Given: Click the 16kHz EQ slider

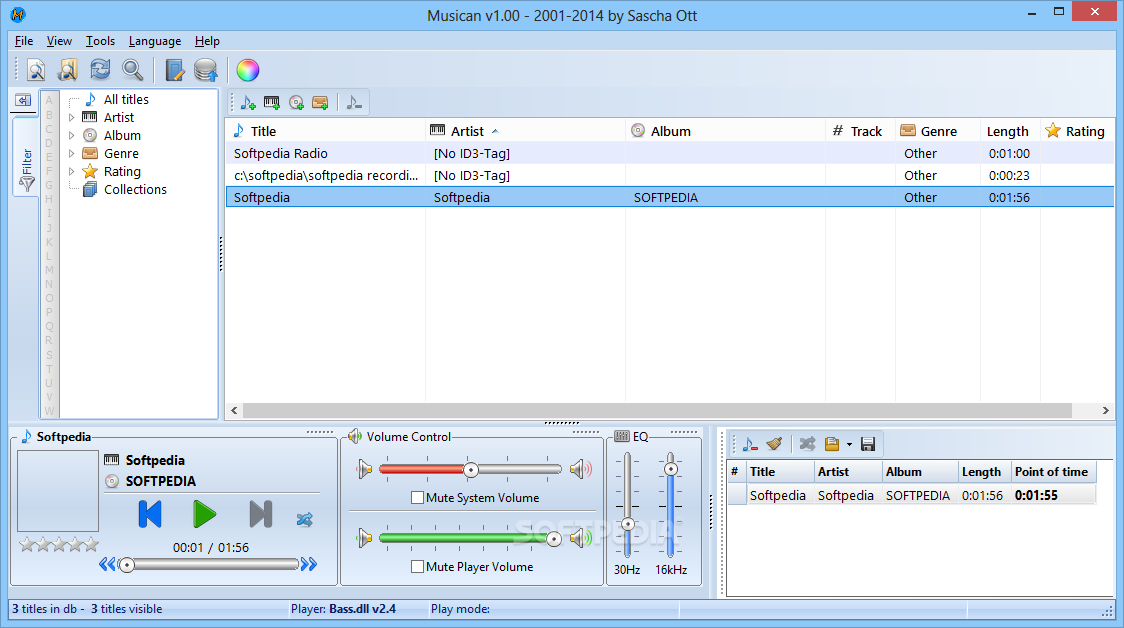Looking at the screenshot, I should tap(670, 505).
